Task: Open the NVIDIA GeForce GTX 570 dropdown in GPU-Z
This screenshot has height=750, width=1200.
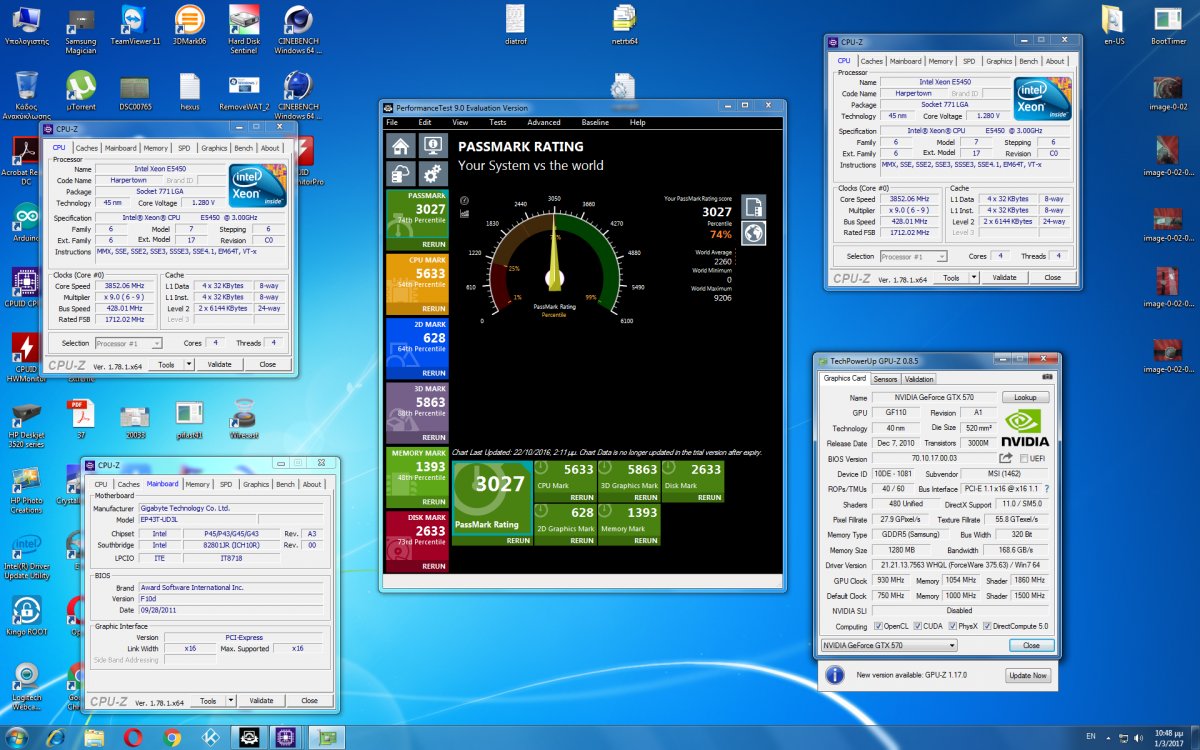Action: point(889,645)
